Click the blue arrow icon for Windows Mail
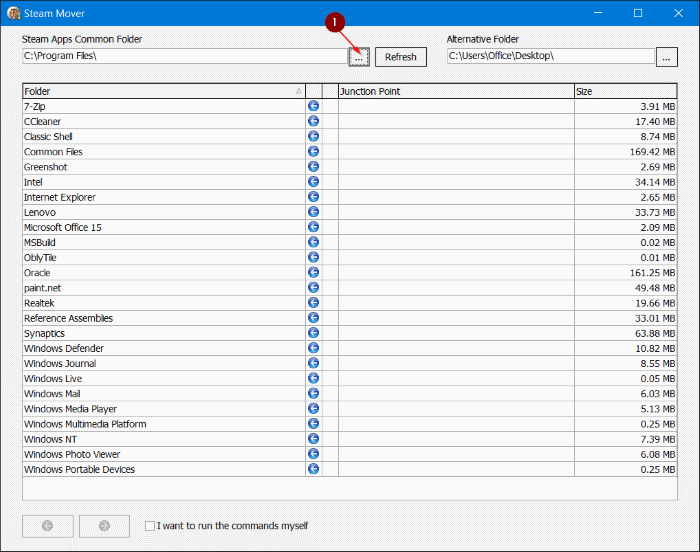The image size is (700, 552). tap(313, 393)
